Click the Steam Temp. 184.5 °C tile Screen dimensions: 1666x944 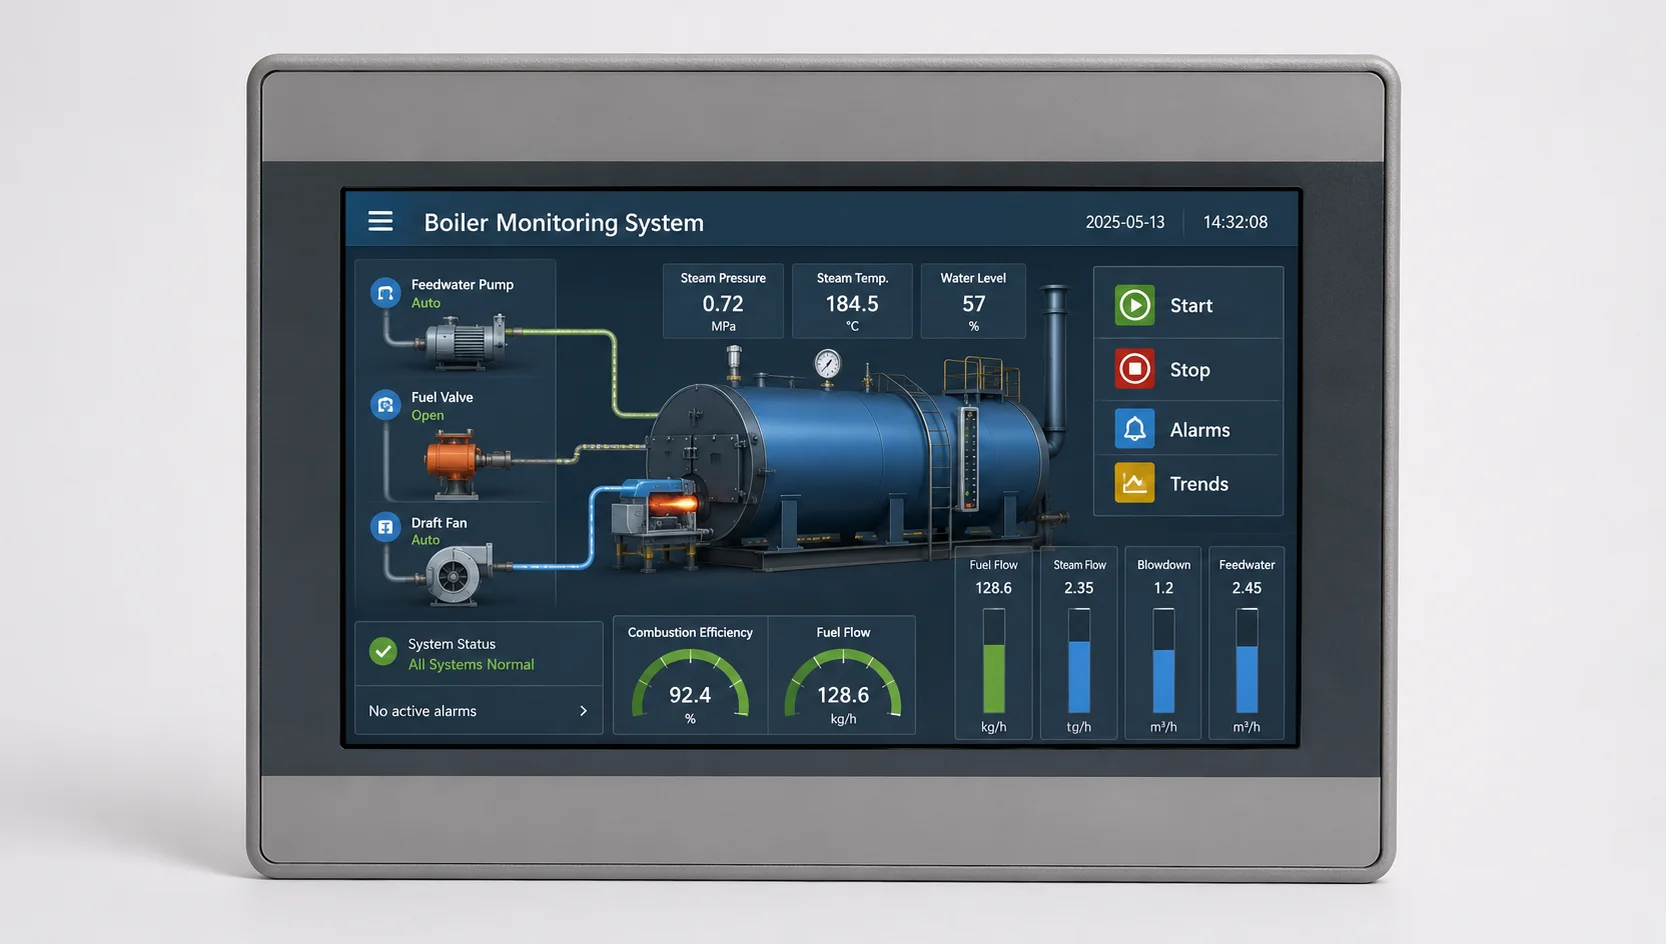click(852, 301)
